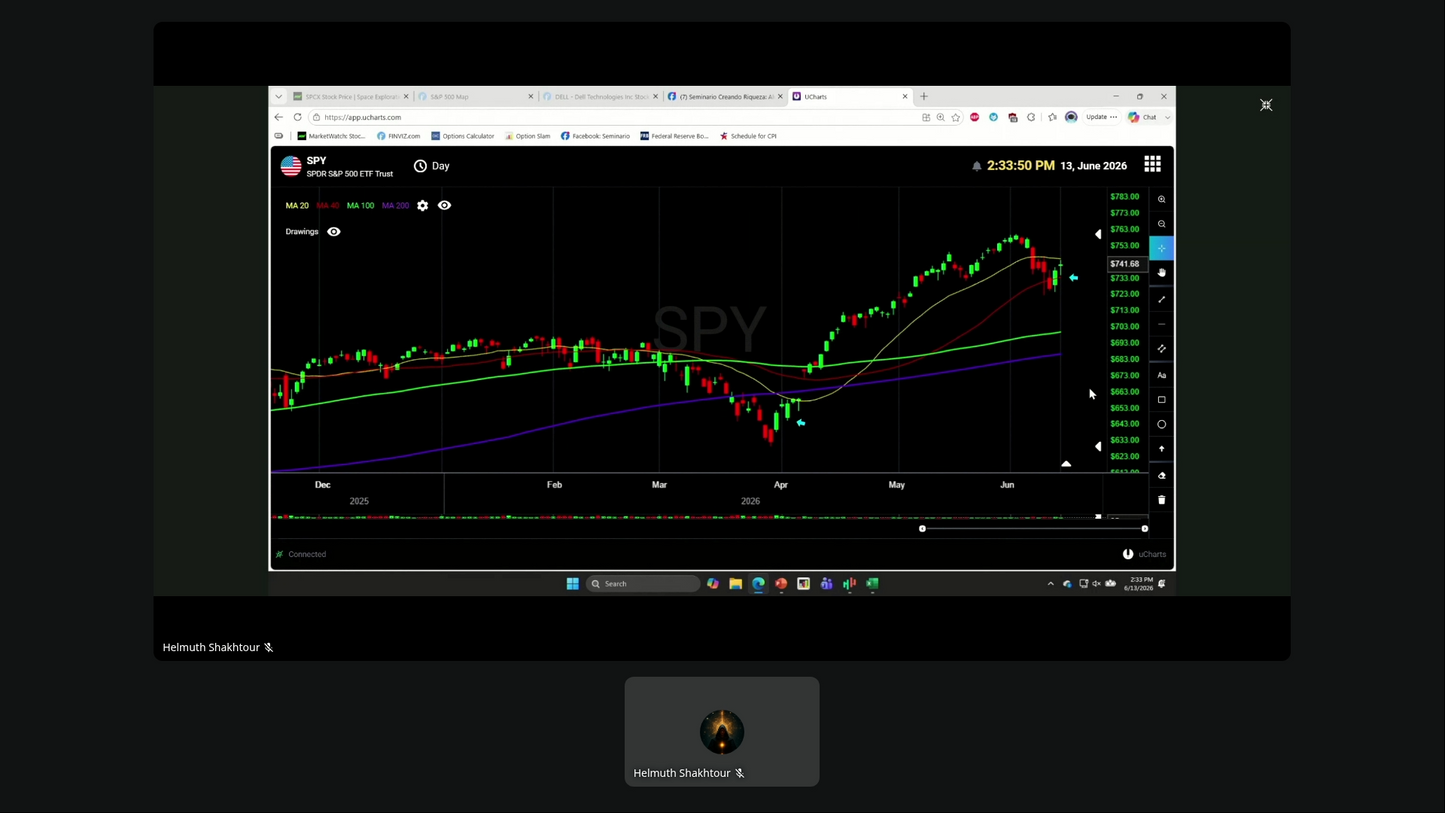The height and width of the screenshot is (813, 1445).
Task: Toggle the MA 20 indicator
Action: coord(297,205)
